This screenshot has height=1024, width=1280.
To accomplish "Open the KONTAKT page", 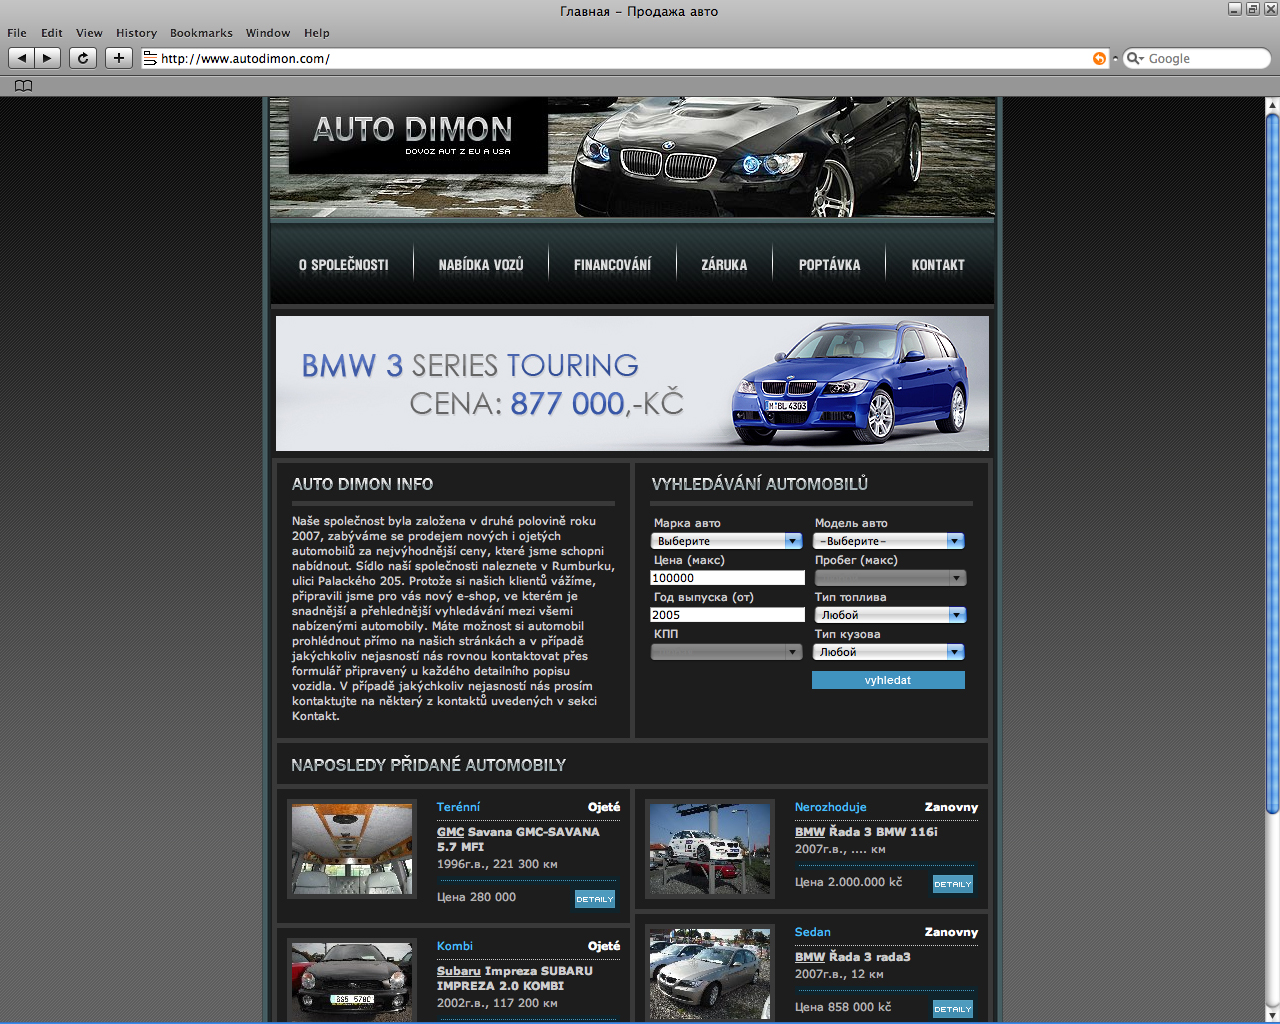I will pyautogui.click(x=938, y=265).
